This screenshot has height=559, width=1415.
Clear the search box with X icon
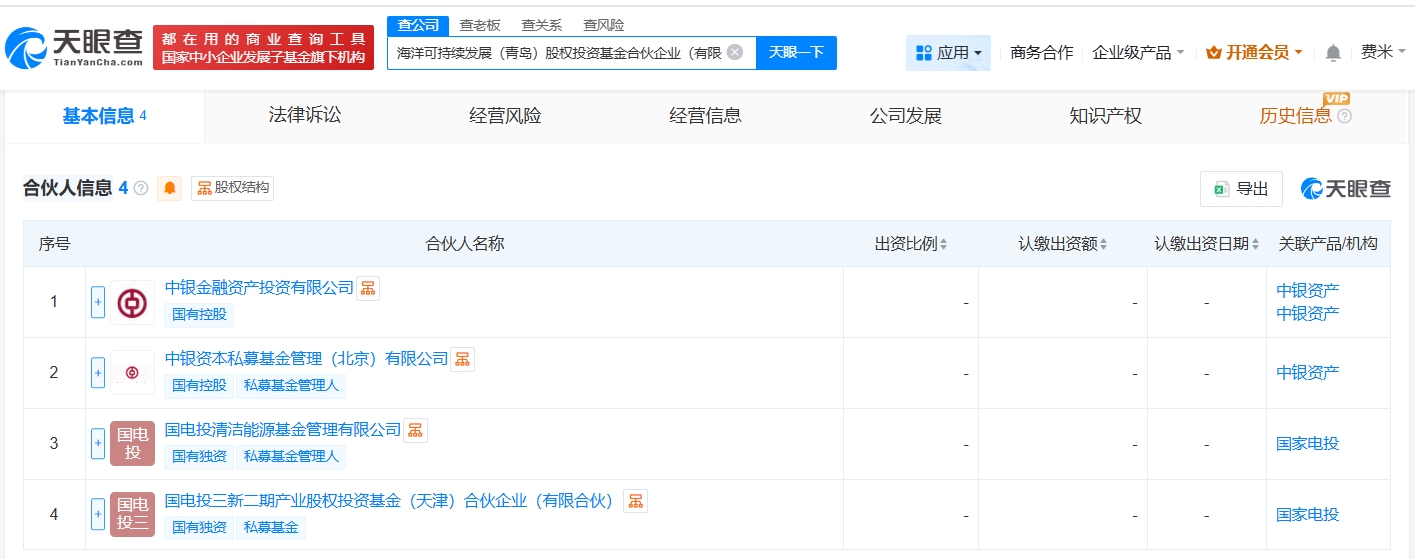click(735, 52)
